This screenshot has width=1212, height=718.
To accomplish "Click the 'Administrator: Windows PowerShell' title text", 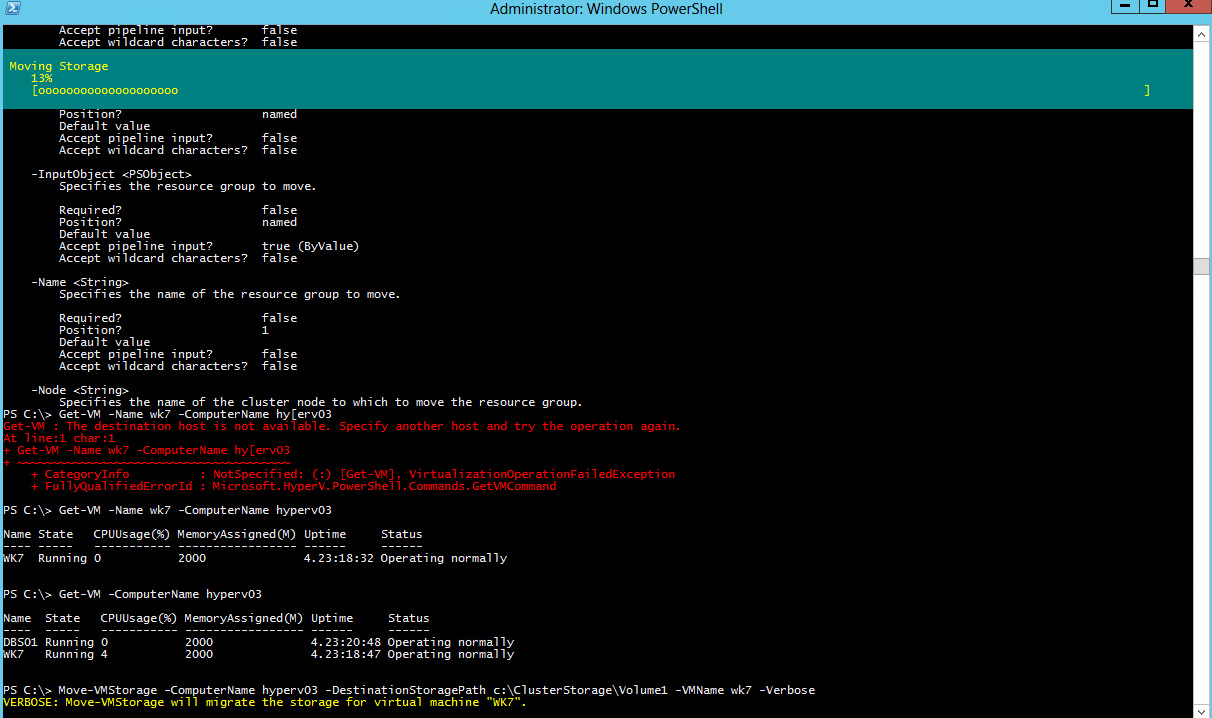I will (606, 9).
